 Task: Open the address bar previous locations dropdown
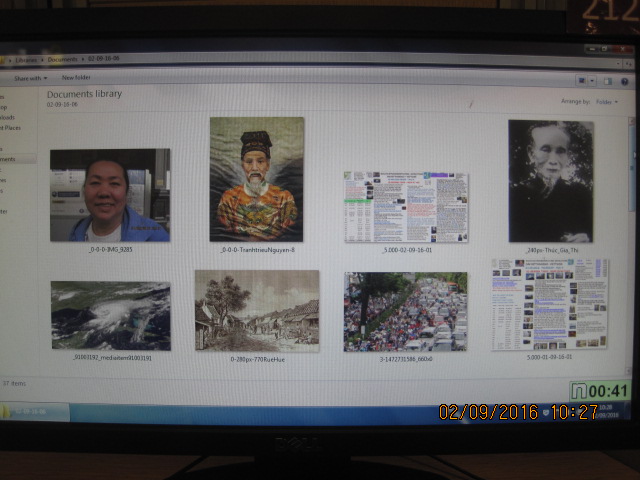pos(620,64)
